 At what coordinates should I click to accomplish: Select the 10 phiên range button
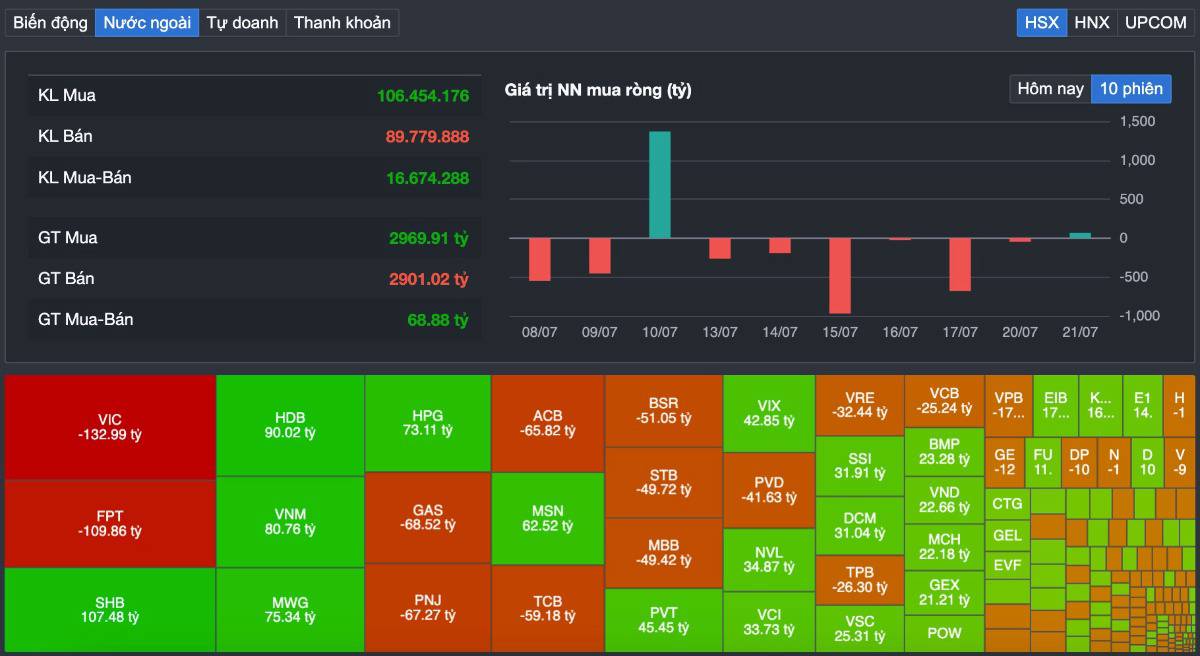1131,89
